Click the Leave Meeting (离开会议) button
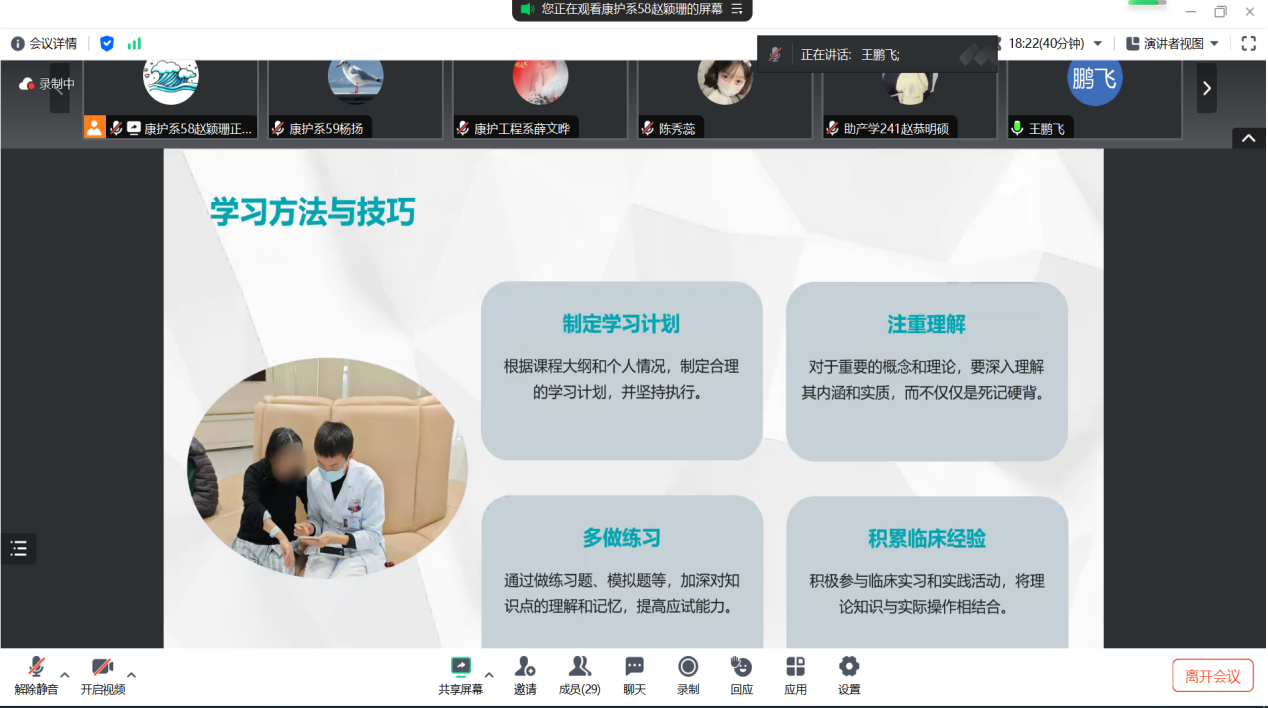Viewport: 1268px width, 708px height. 1212,676
